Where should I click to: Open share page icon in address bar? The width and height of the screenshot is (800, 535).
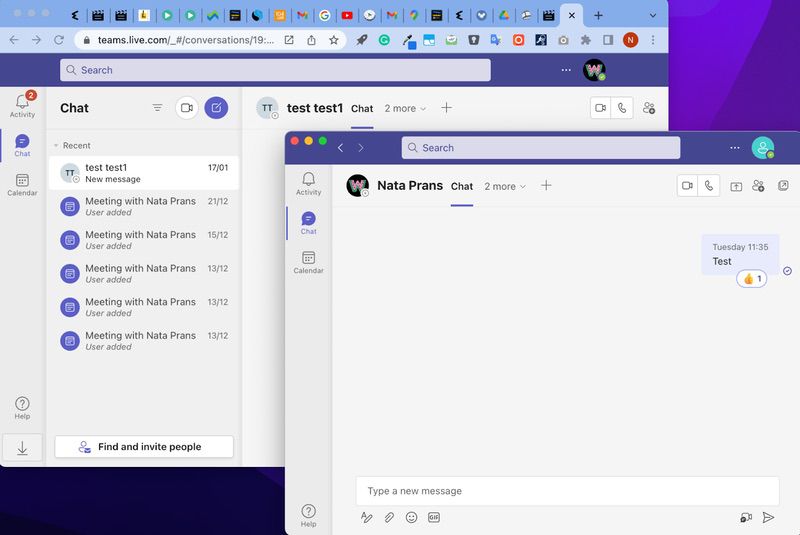311,40
